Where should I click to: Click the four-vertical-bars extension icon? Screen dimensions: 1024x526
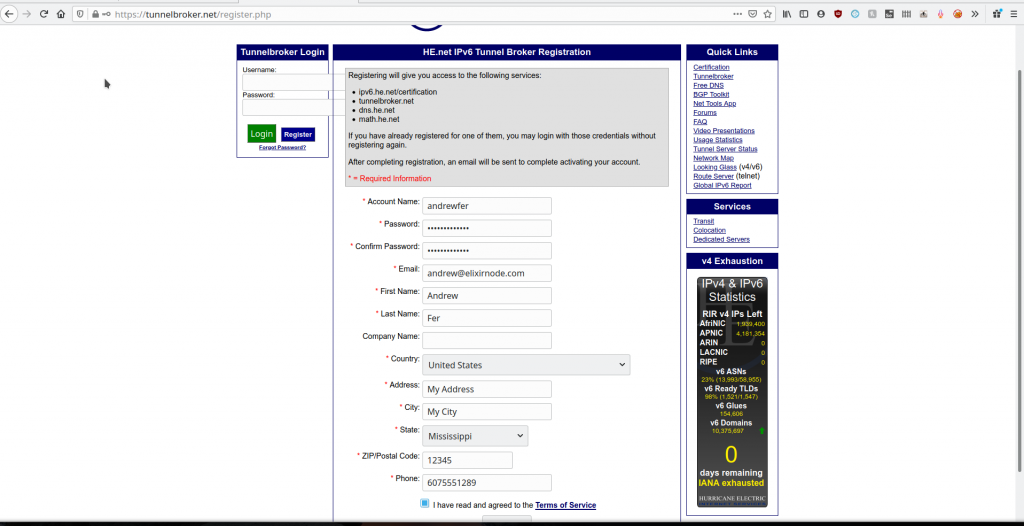pyautogui.click(x=906, y=14)
